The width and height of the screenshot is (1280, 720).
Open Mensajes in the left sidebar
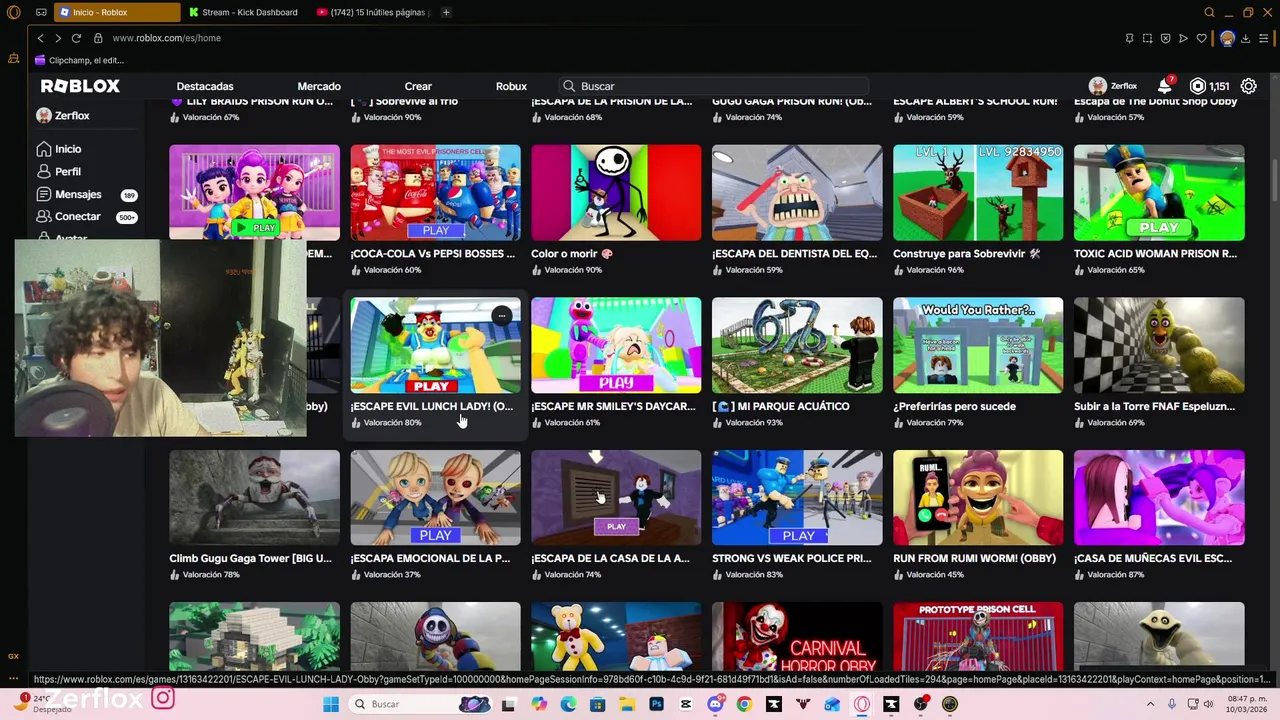point(77,194)
